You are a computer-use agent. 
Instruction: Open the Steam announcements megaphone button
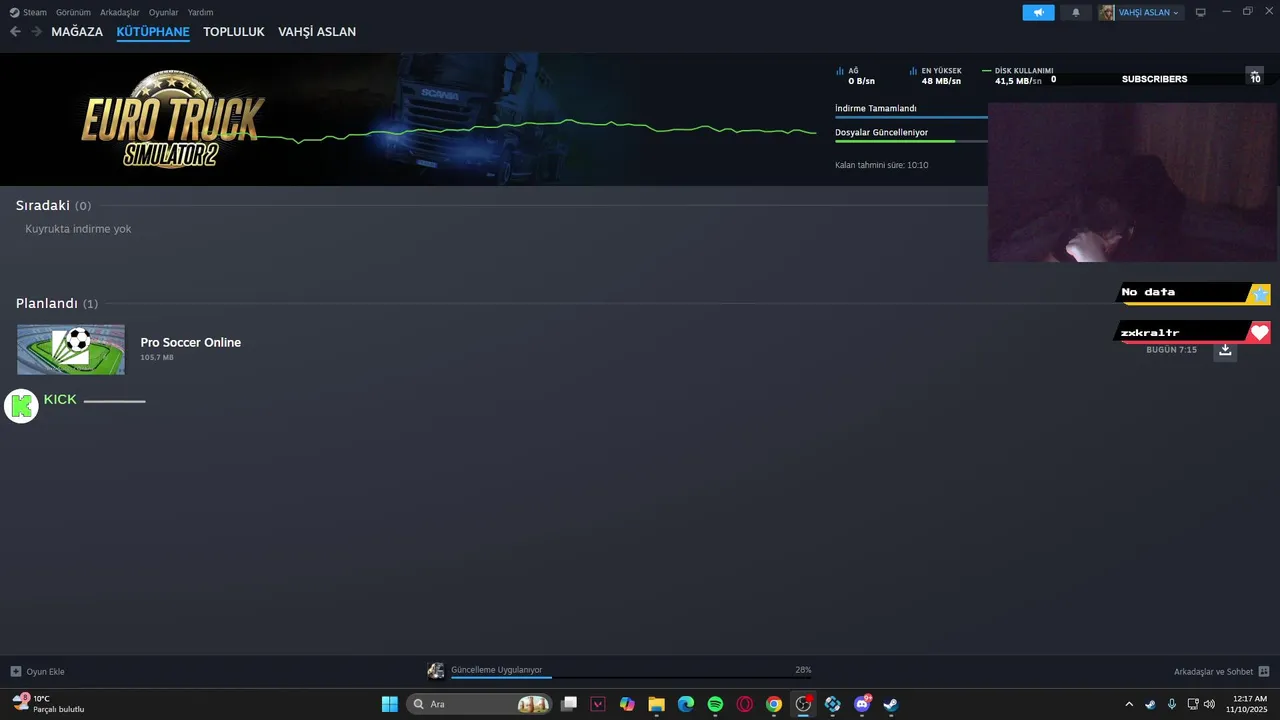(1038, 12)
